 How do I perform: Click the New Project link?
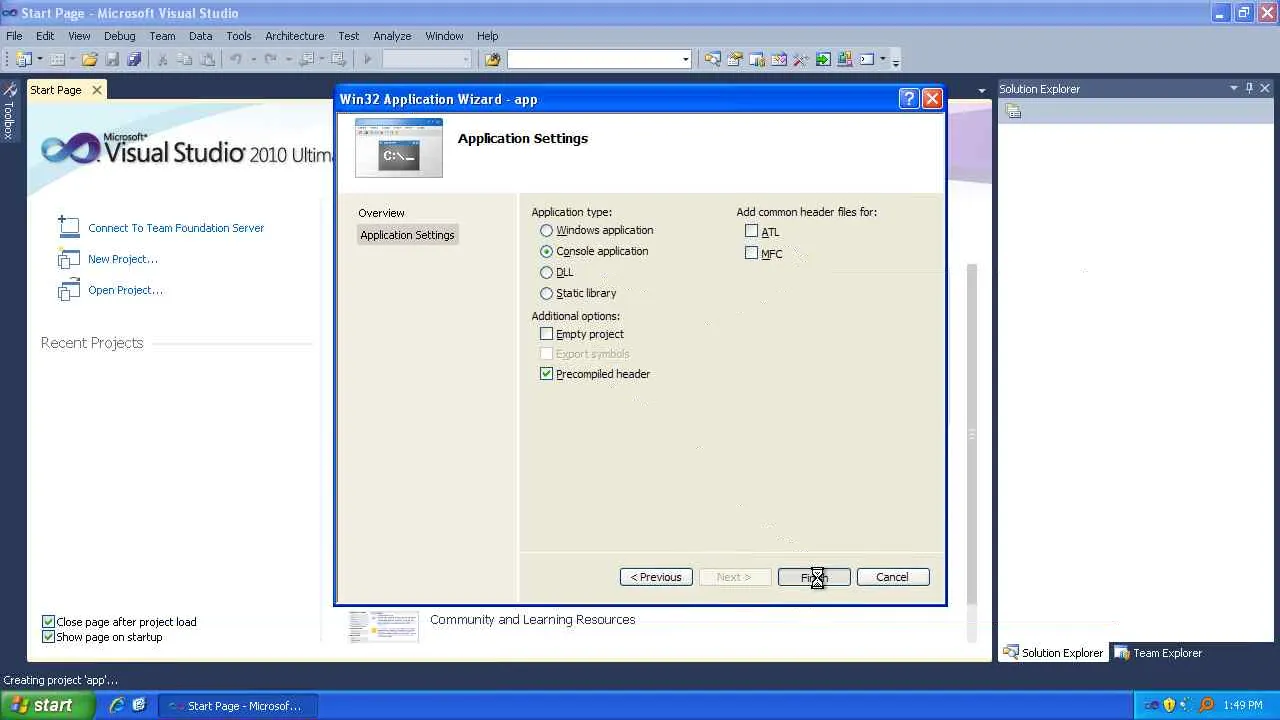click(x=123, y=259)
